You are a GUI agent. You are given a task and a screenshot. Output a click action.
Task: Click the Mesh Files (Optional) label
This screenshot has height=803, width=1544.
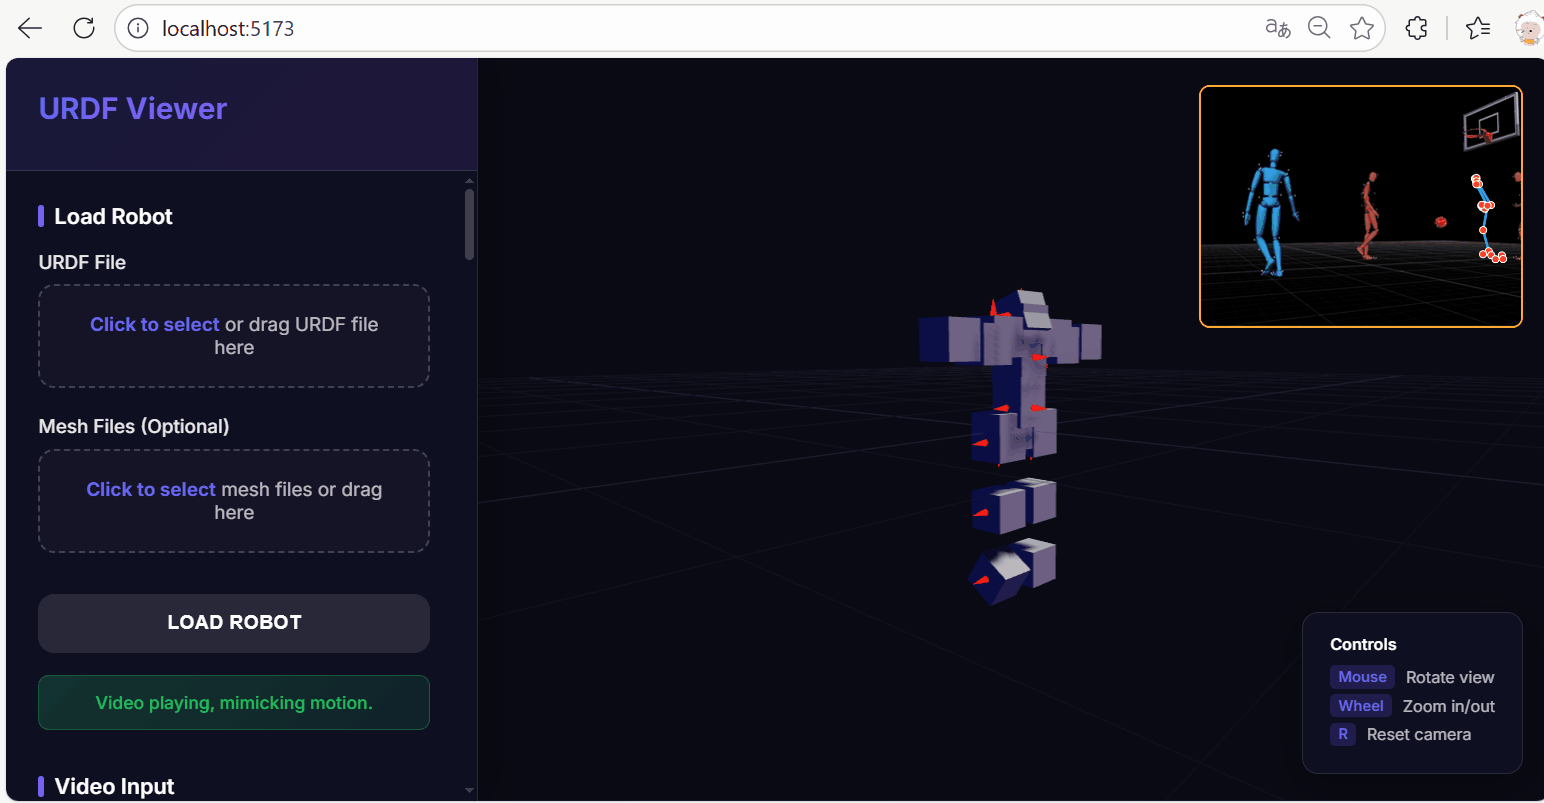point(134,426)
